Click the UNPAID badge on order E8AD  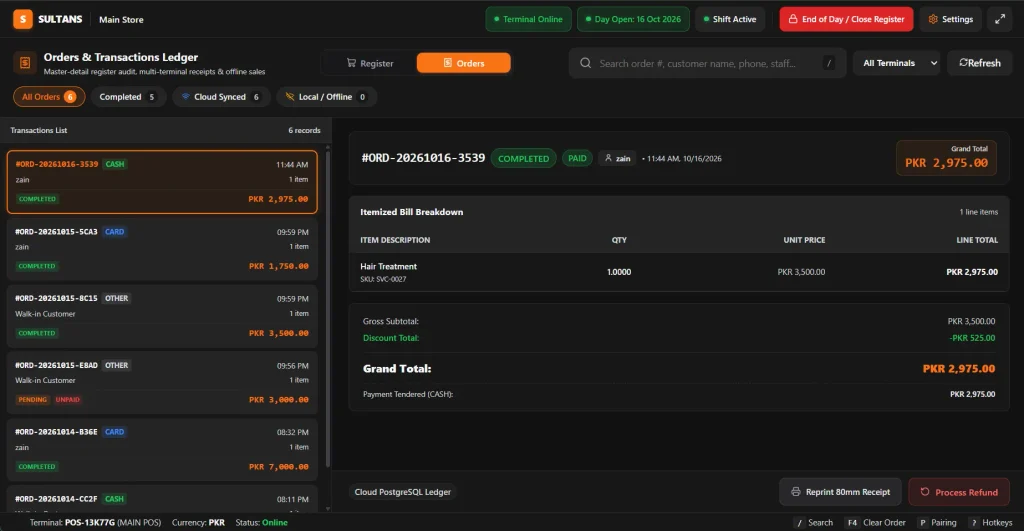[x=67, y=400]
